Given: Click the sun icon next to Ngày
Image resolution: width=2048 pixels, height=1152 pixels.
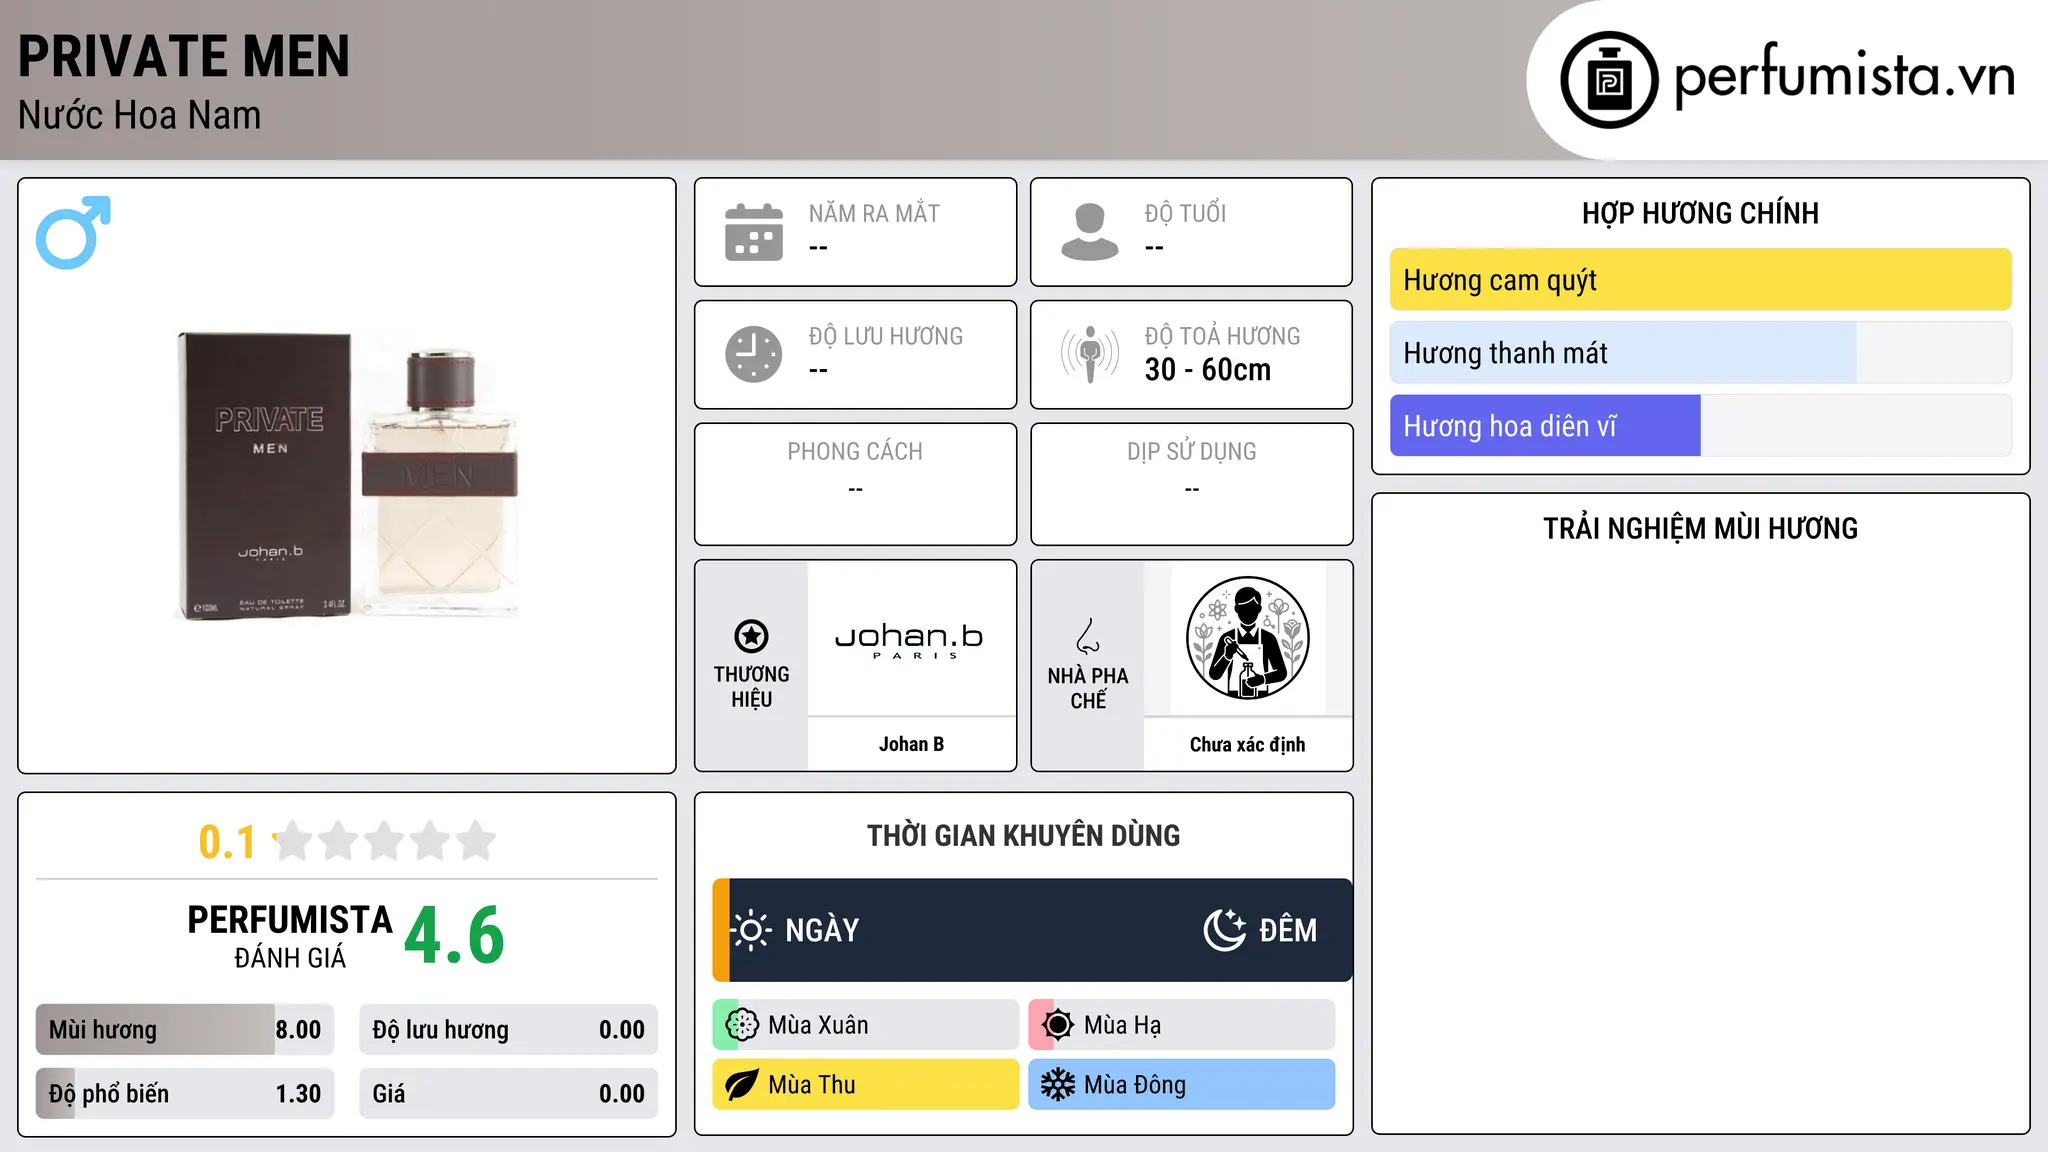Looking at the screenshot, I should tap(751, 930).
